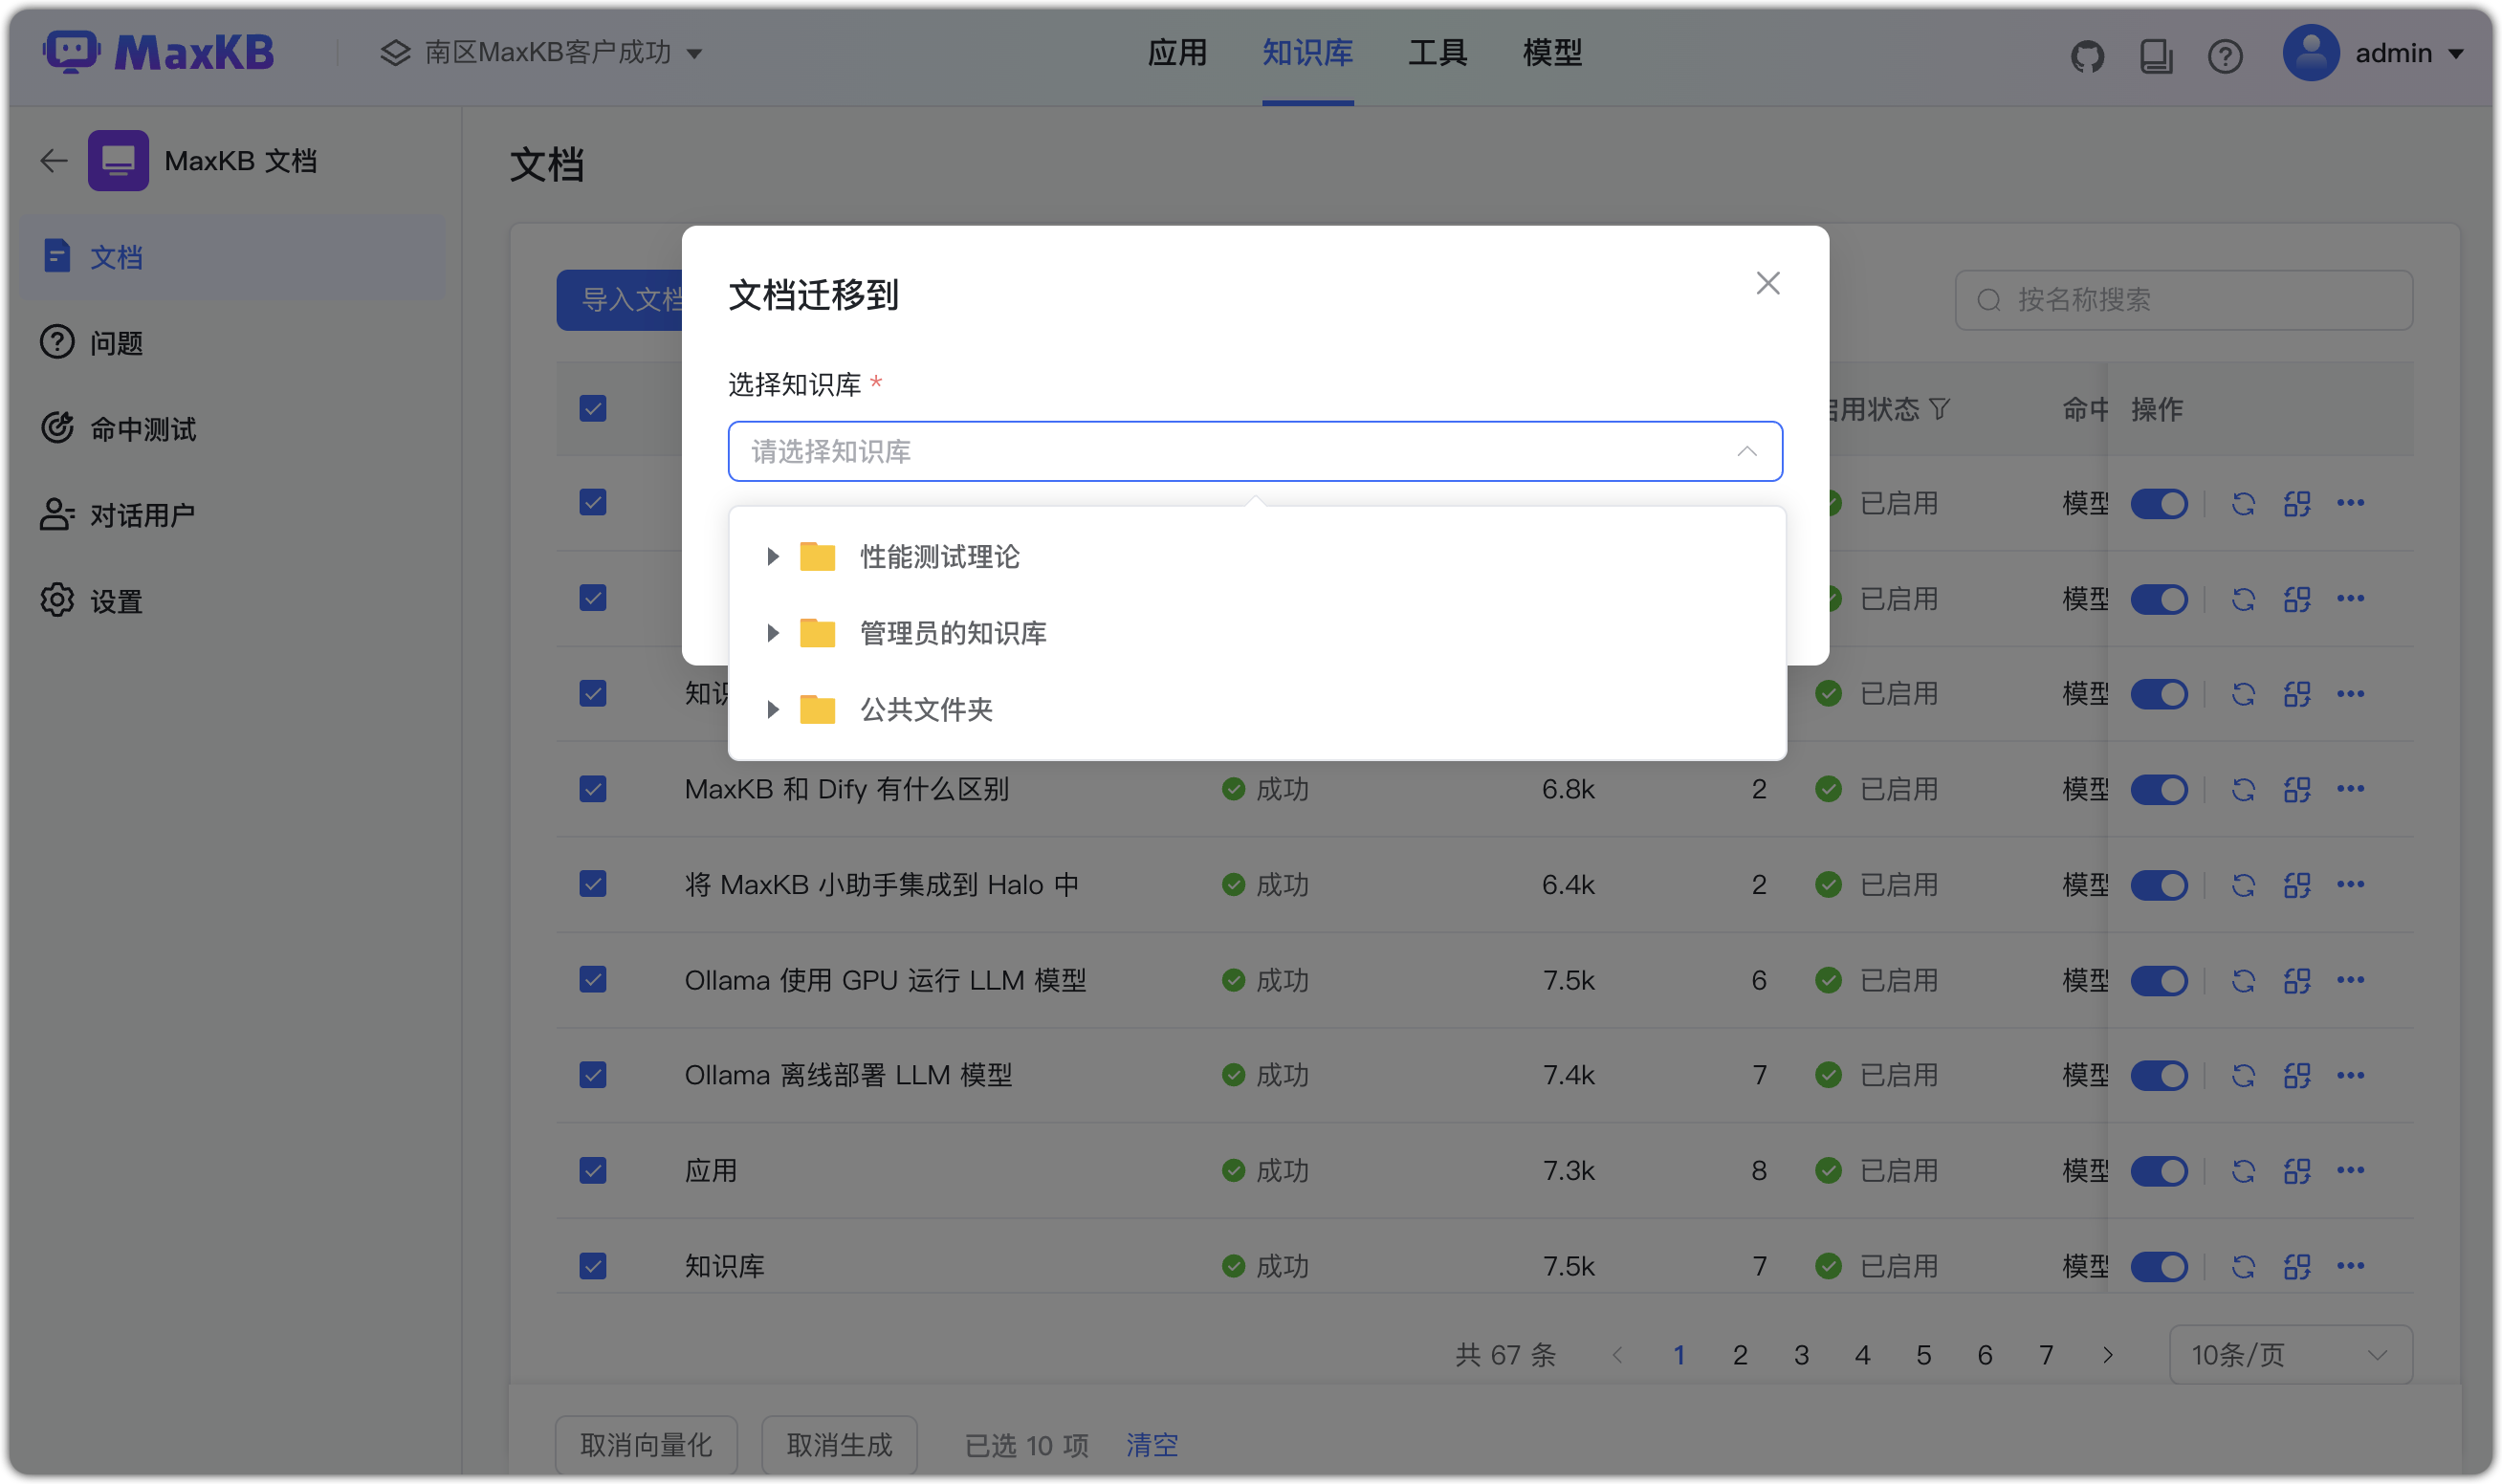Uncheck the select-all header checkbox
Viewport: 2502px width, 1484px height.
593,408
